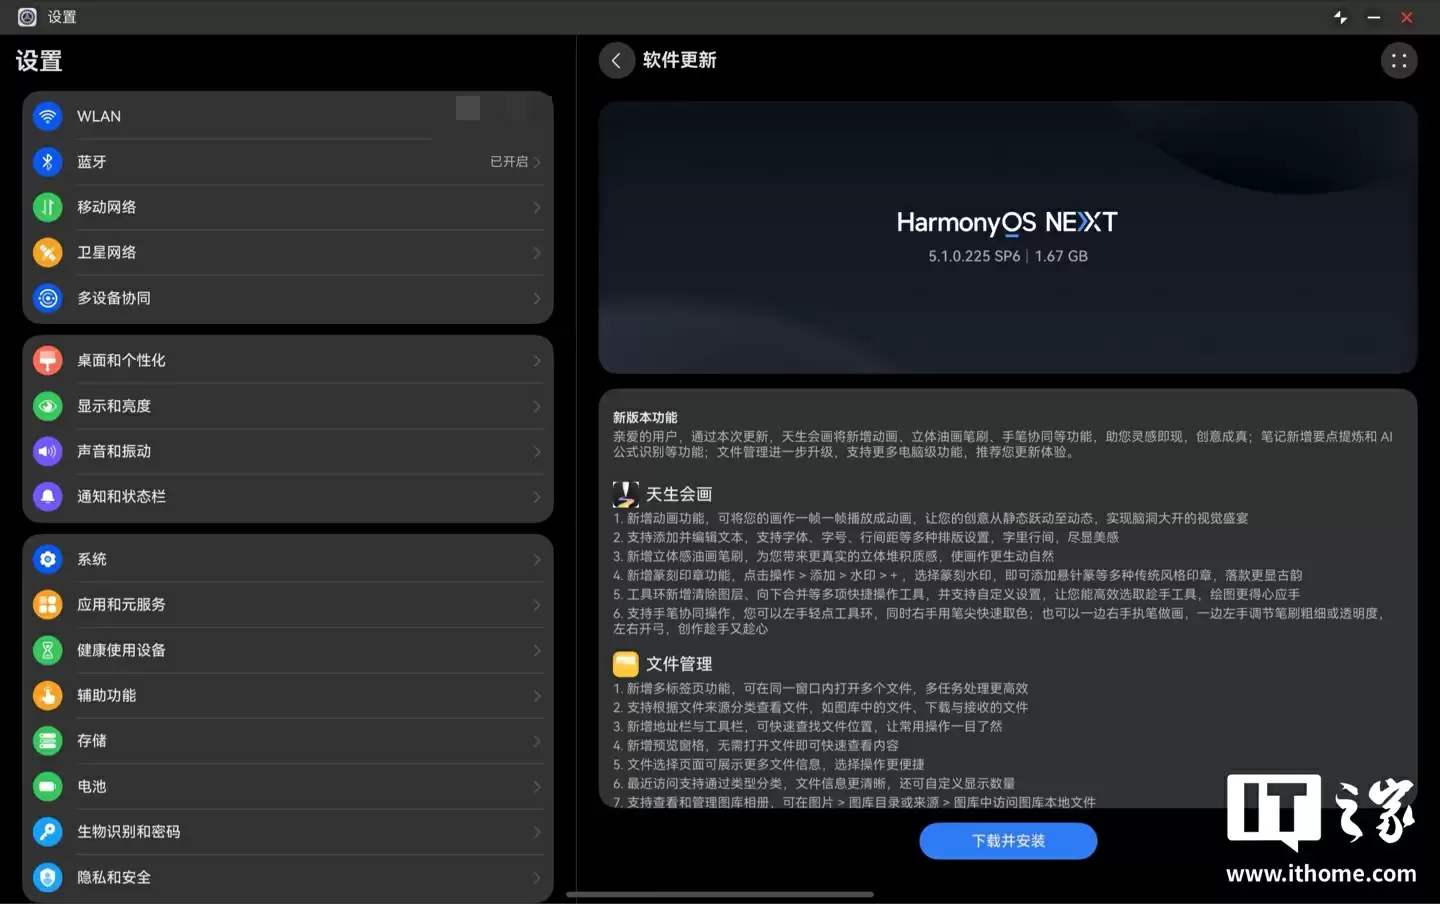Click the 卫星网络 satellite network icon
The height and width of the screenshot is (904, 1440).
47,252
